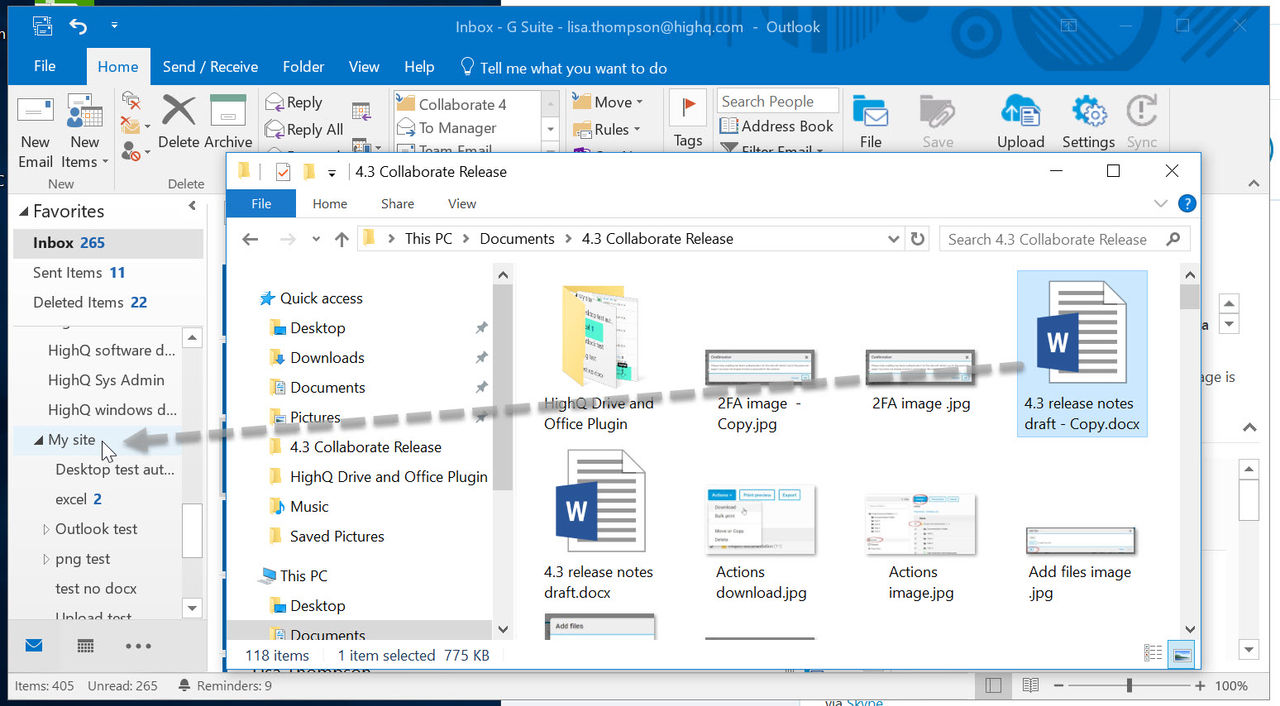
Task: Click the Reply icon in Outlook ribbon
Action: [x=293, y=102]
